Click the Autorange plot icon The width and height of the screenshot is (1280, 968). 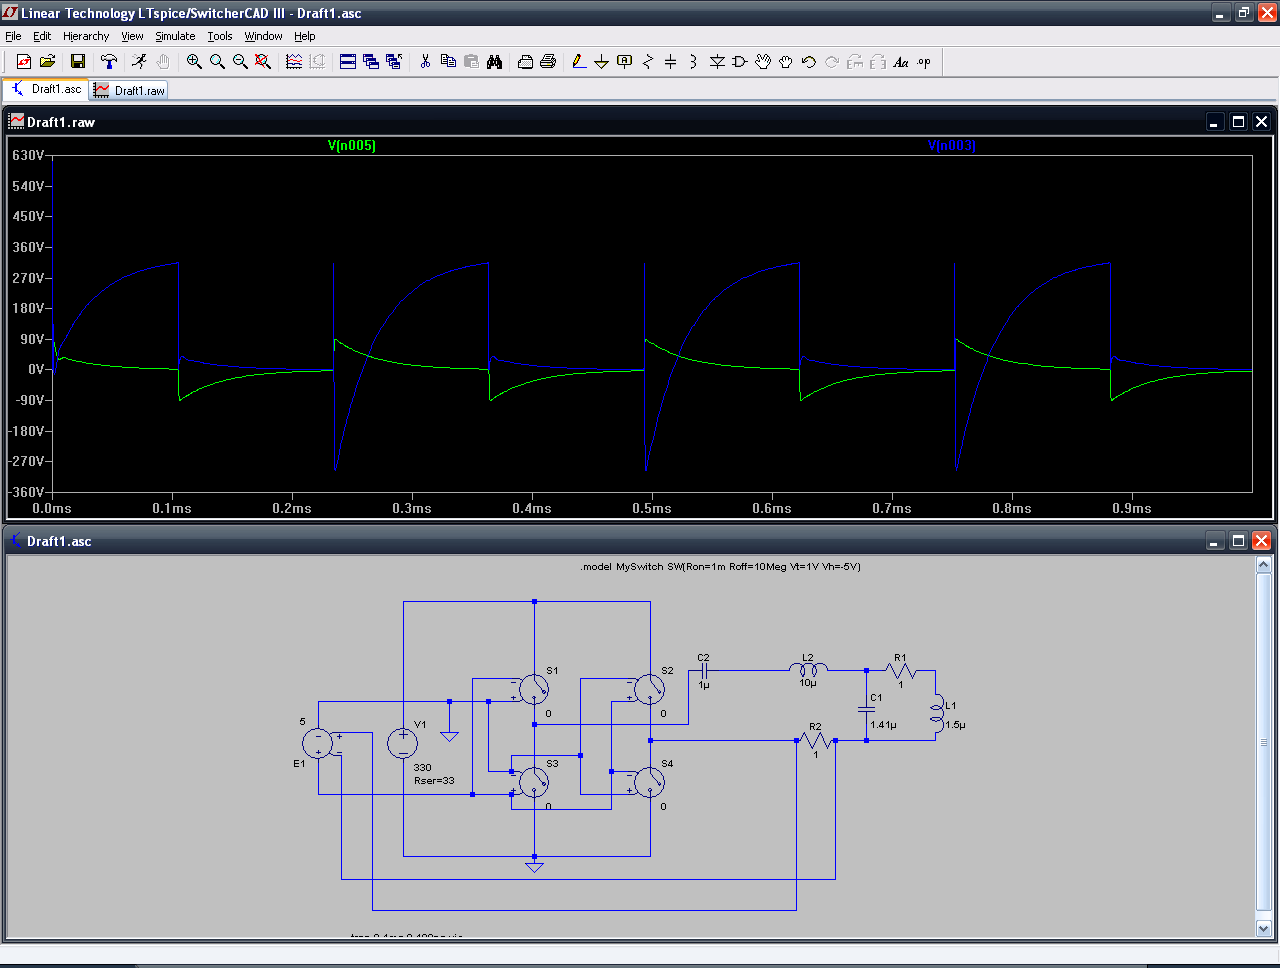click(x=294, y=62)
